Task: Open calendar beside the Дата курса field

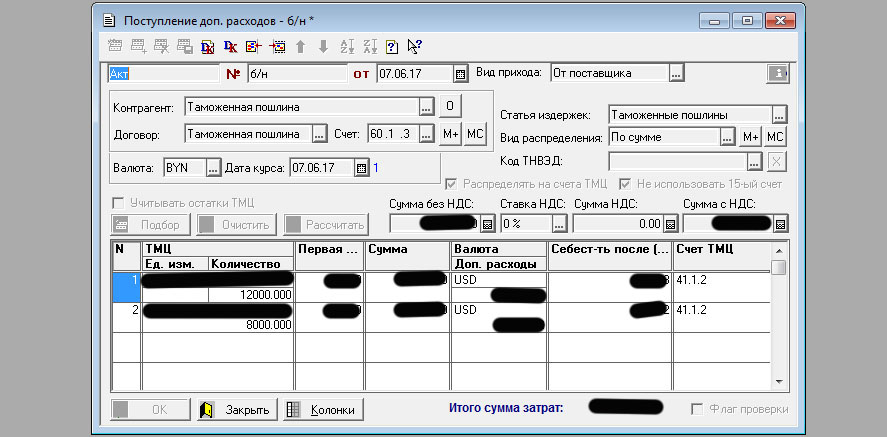Action: 362,168
